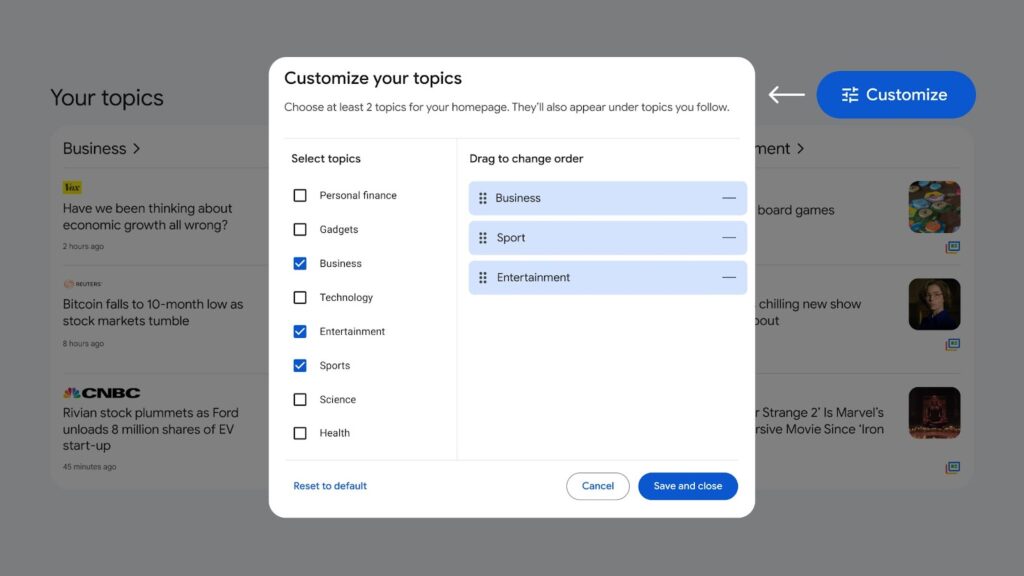The width and height of the screenshot is (1024, 576).
Task: Expand the Business section chevron
Action: point(136,149)
